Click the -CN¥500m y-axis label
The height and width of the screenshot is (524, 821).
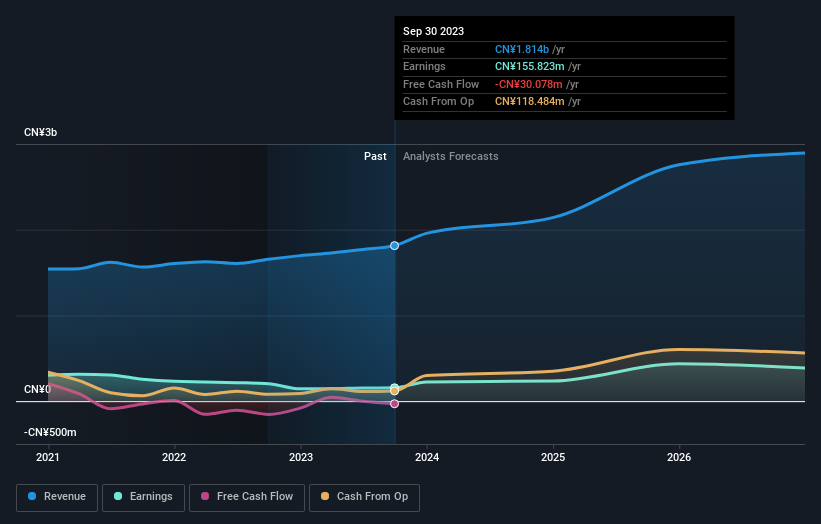click(50, 432)
